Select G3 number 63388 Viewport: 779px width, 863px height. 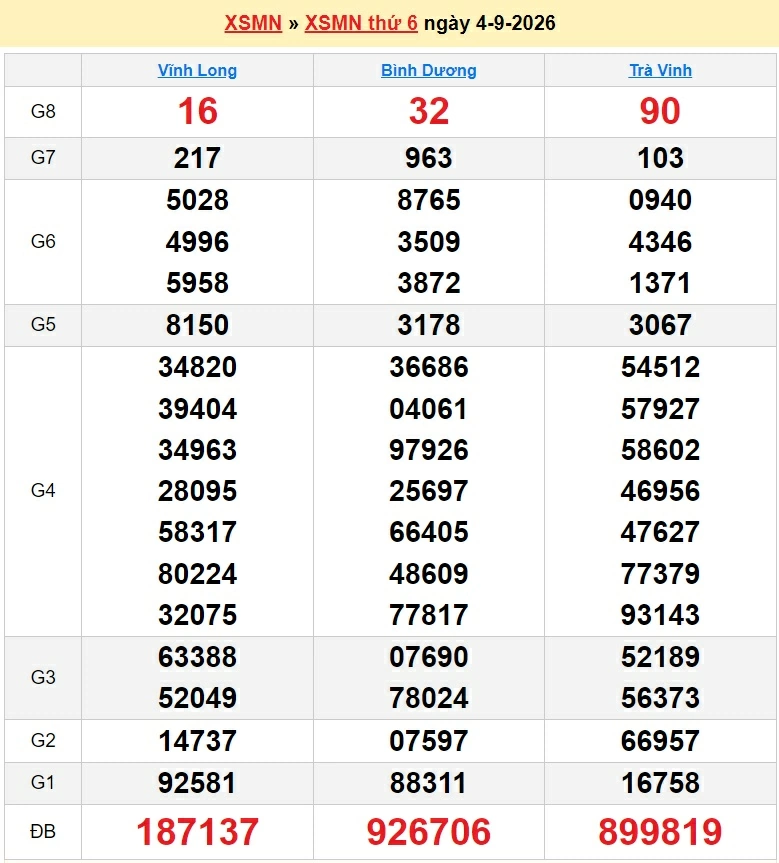click(198, 657)
